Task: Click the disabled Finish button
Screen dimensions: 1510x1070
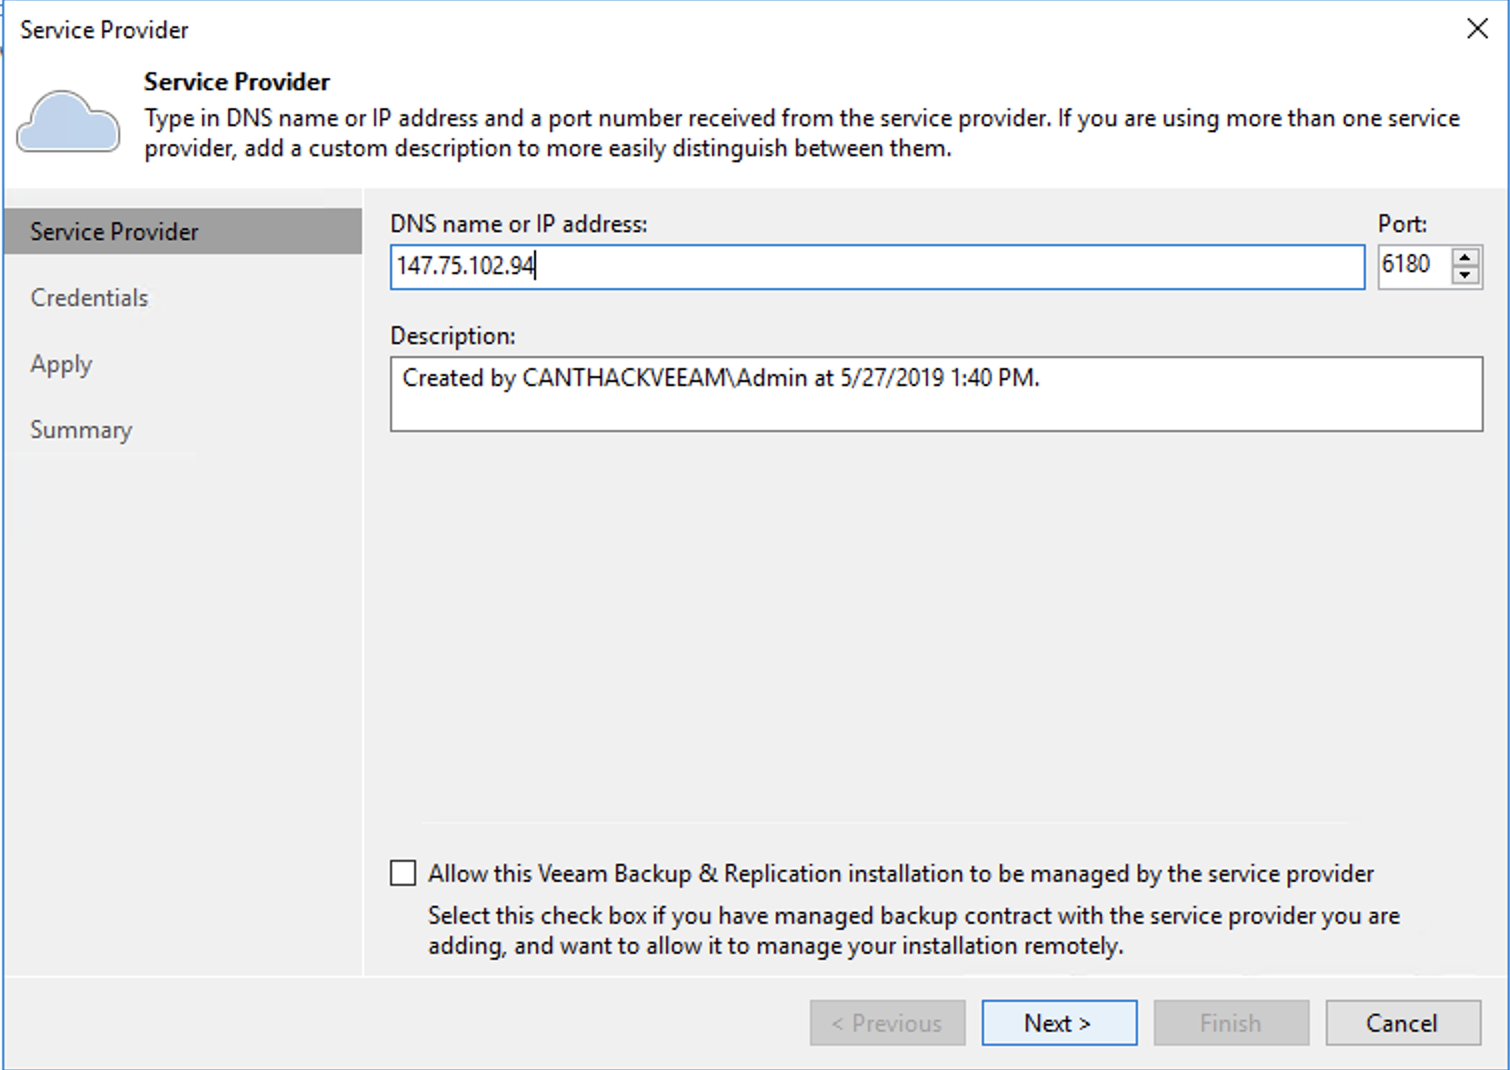Action: [x=1231, y=1023]
